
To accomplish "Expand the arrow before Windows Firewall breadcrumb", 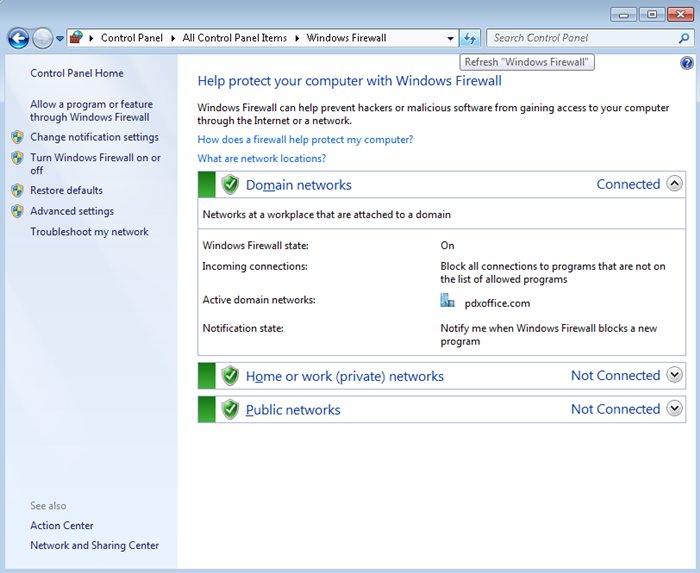I will coord(297,38).
